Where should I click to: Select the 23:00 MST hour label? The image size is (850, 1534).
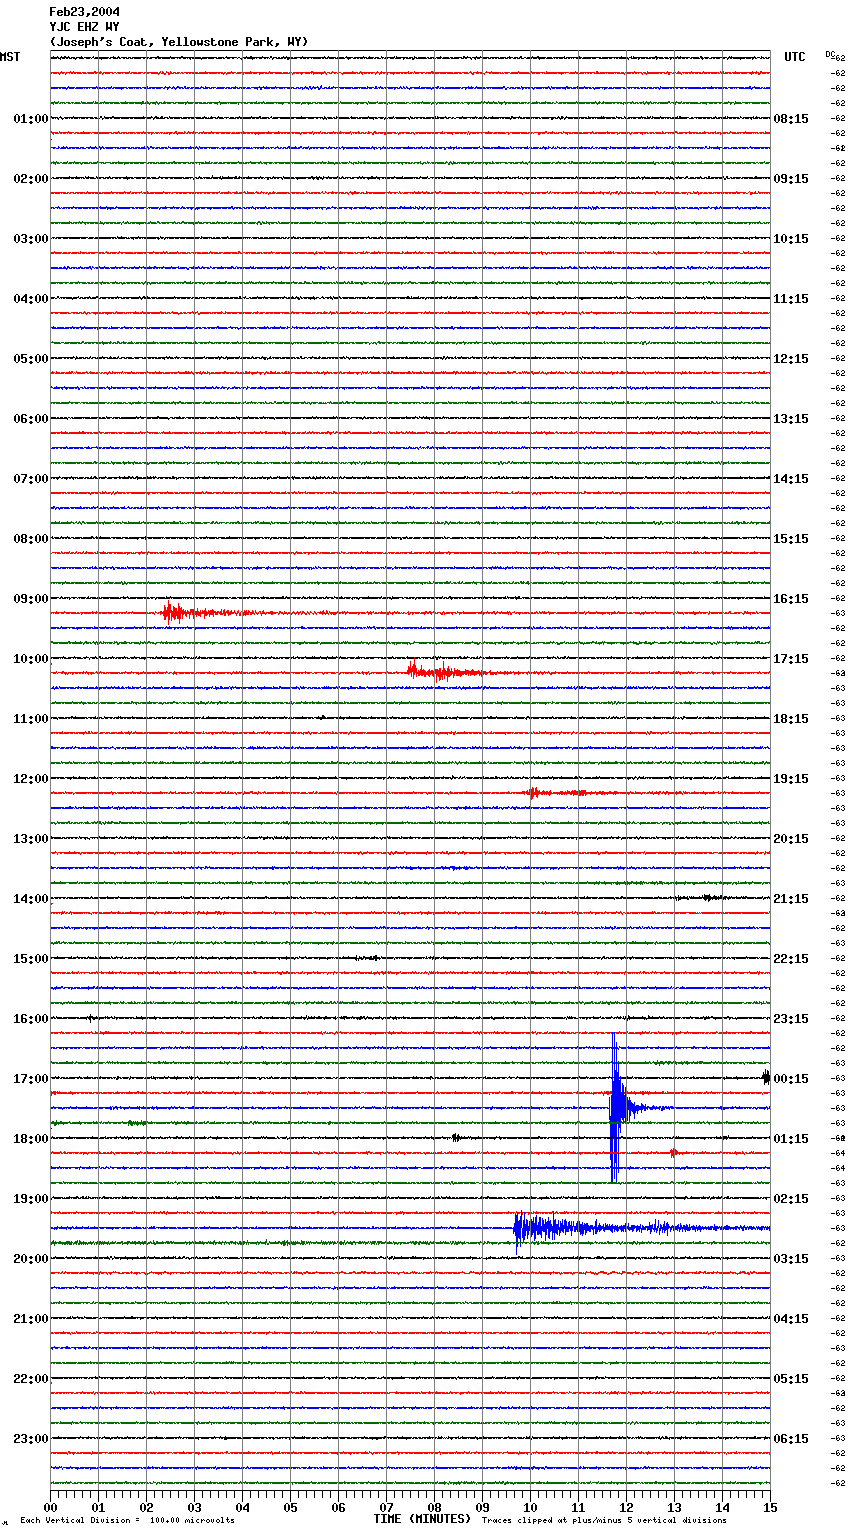30,1439
